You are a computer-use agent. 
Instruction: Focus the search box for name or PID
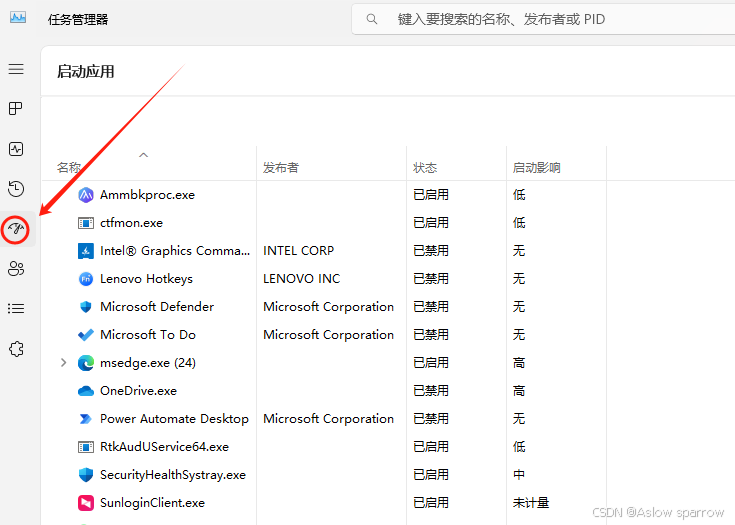click(x=544, y=19)
